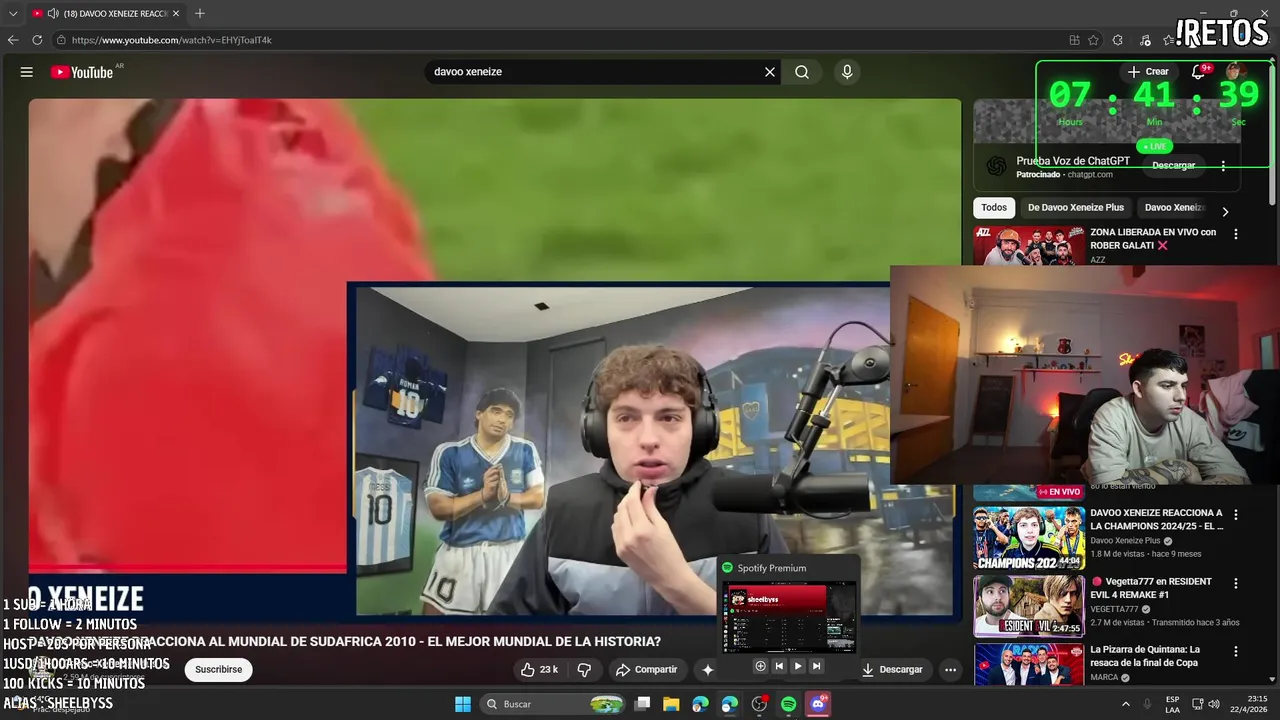Open Discord from the taskbar

(x=818, y=704)
